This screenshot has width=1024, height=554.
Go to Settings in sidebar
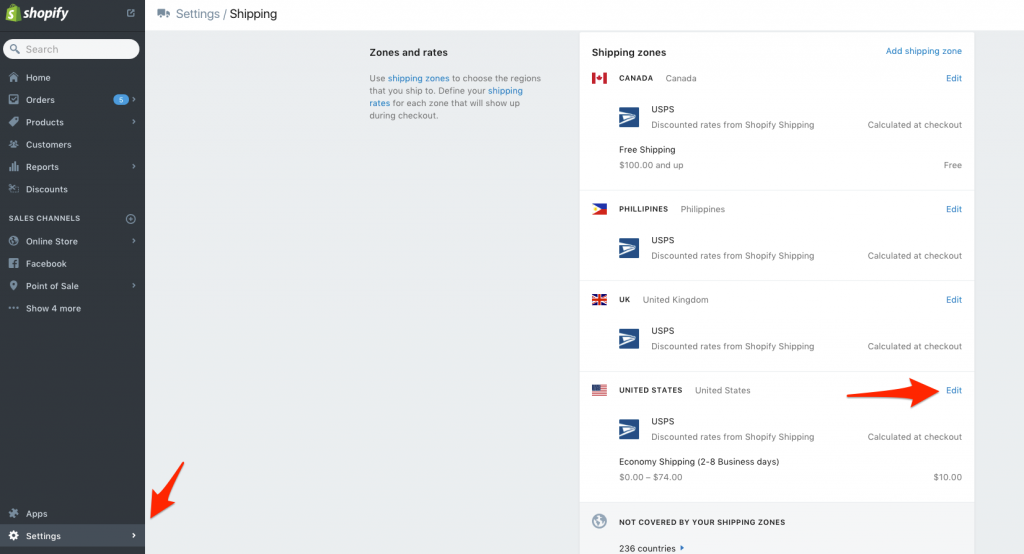click(43, 536)
